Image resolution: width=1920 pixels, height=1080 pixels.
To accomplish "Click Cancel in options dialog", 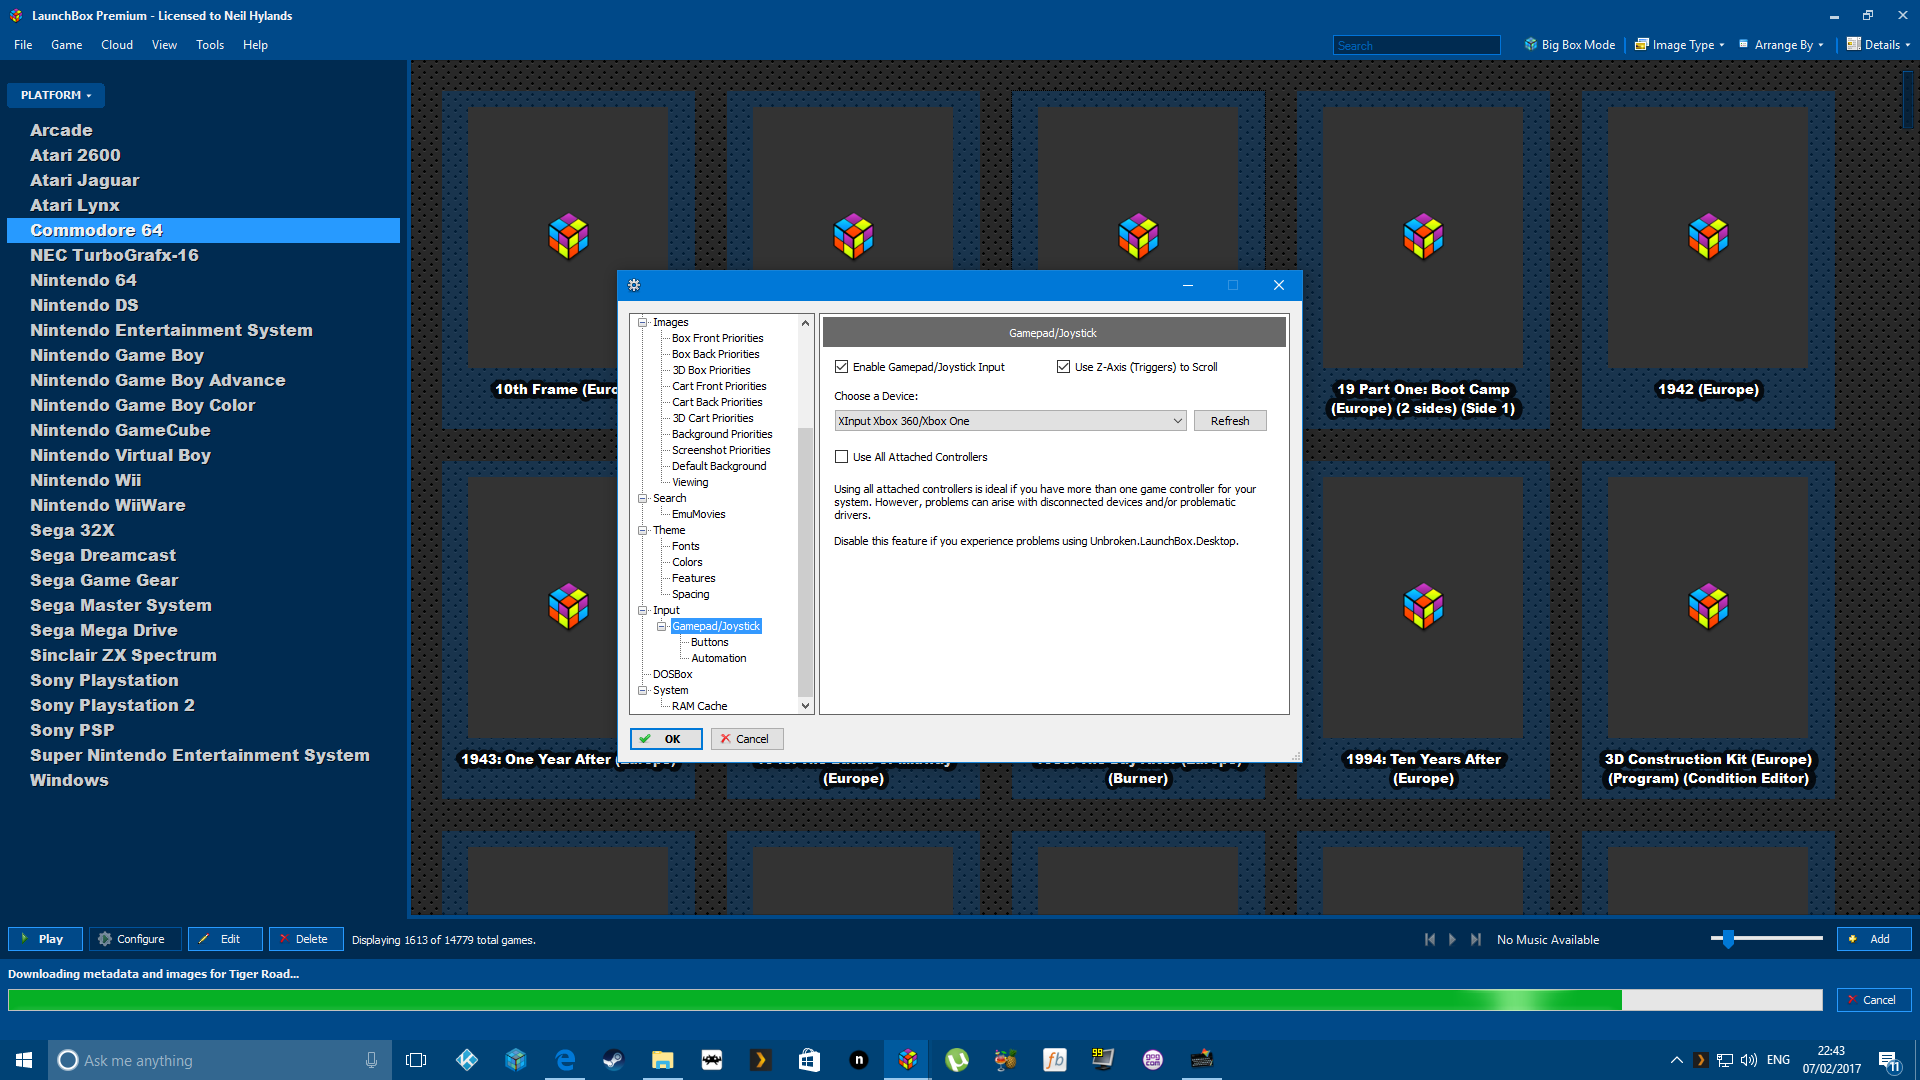I will pyautogui.click(x=747, y=739).
